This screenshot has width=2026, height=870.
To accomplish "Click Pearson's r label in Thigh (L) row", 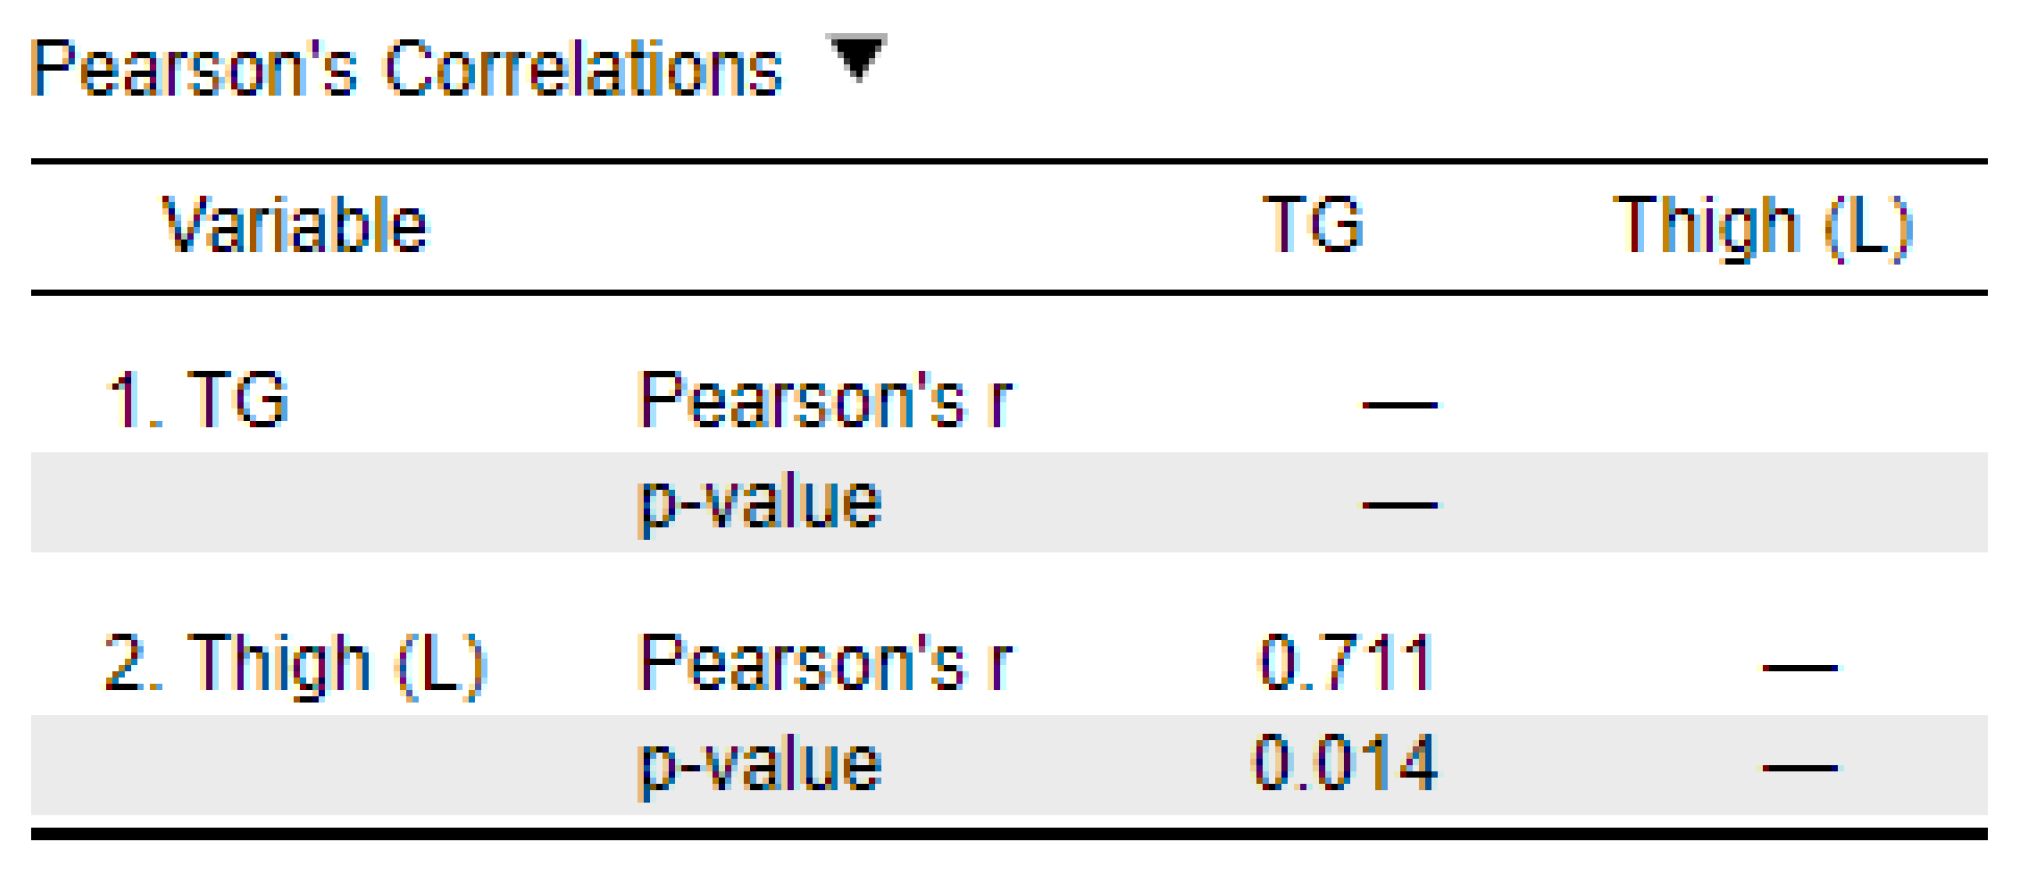I will [x=825, y=663].
